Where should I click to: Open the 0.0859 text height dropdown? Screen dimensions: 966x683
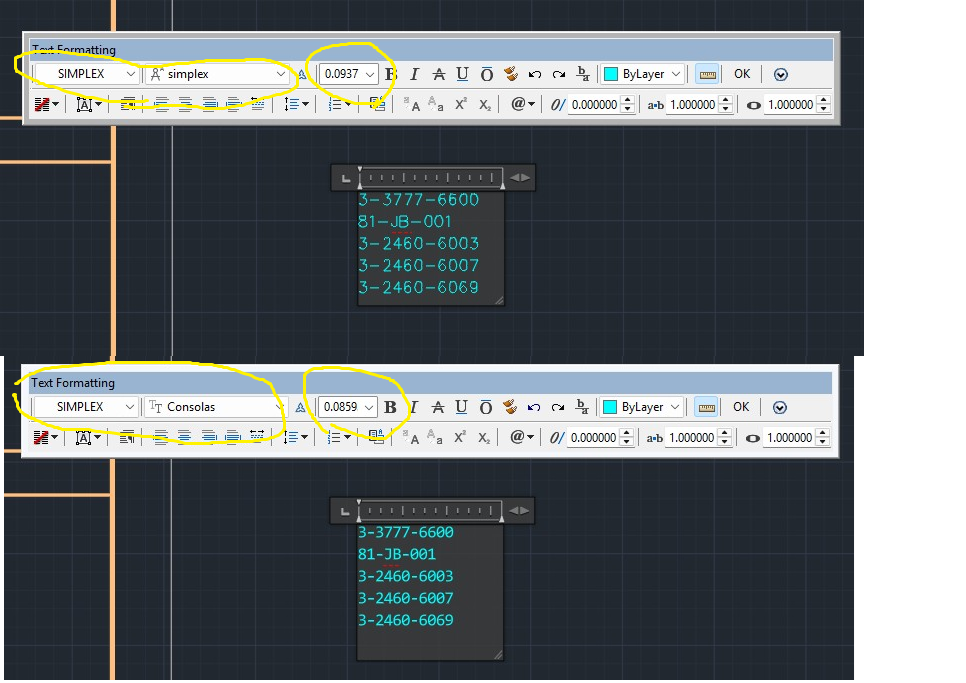[x=368, y=407]
